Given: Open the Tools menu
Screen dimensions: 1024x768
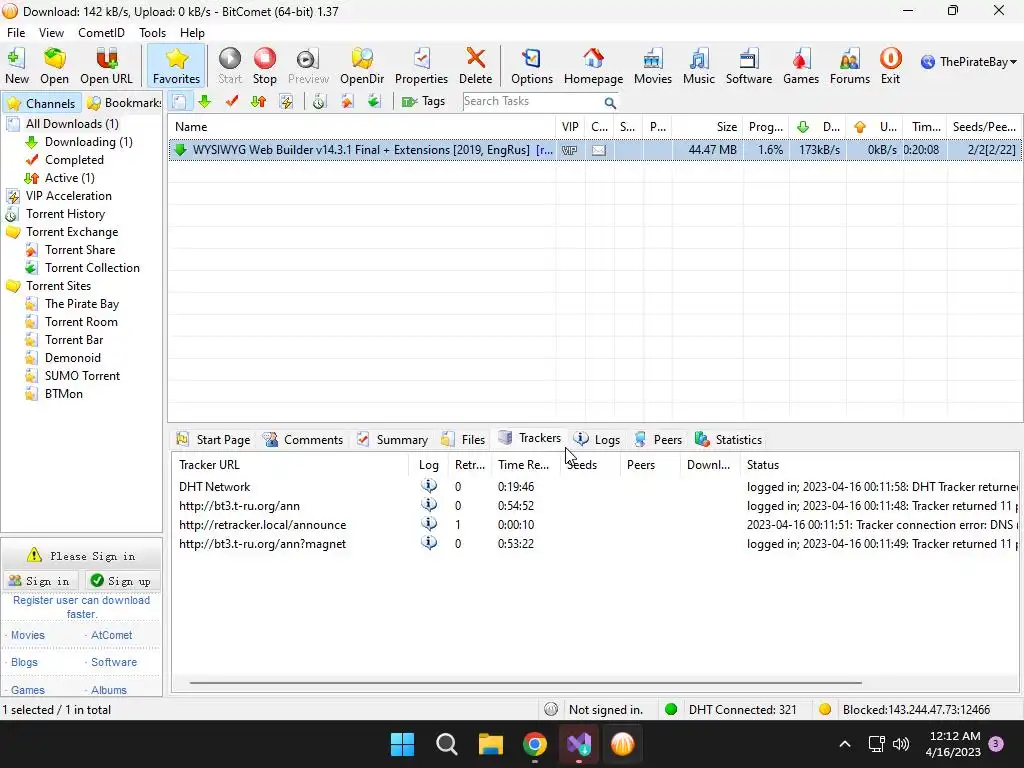Looking at the screenshot, I should (x=152, y=33).
